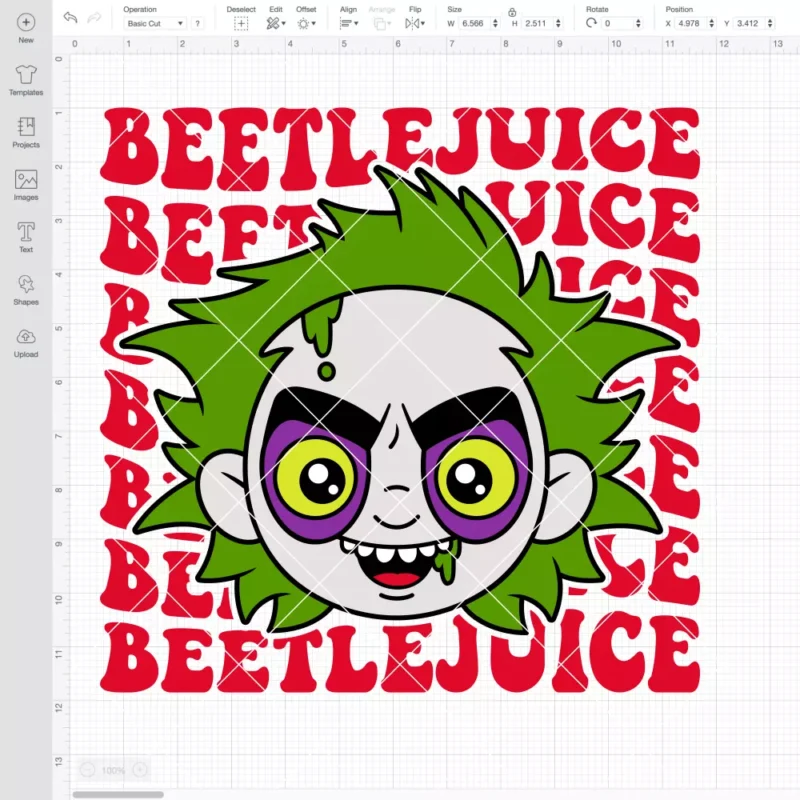Viewport: 800px width, 800px height.
Task: Adjust the Position X stepper arrows
Action: [712, 23]
